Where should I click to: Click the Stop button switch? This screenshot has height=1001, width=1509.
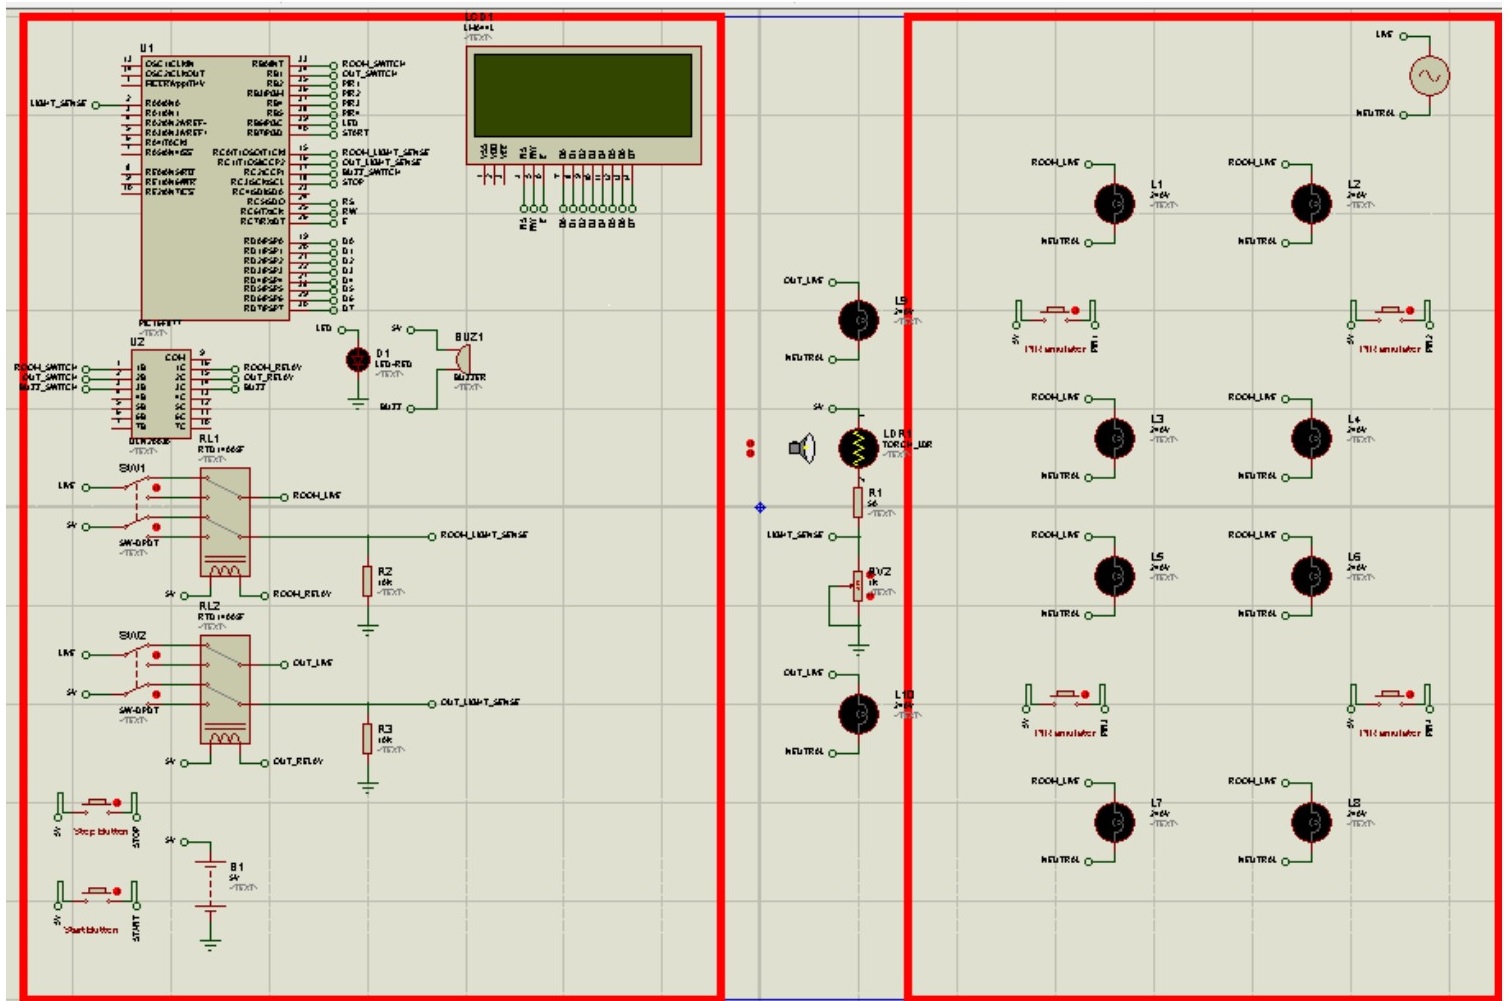point(97,806)
